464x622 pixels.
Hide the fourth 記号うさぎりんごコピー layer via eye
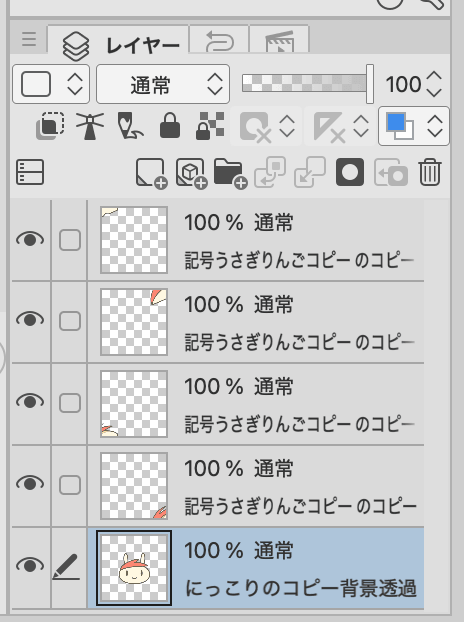click(x=30, y=483)
